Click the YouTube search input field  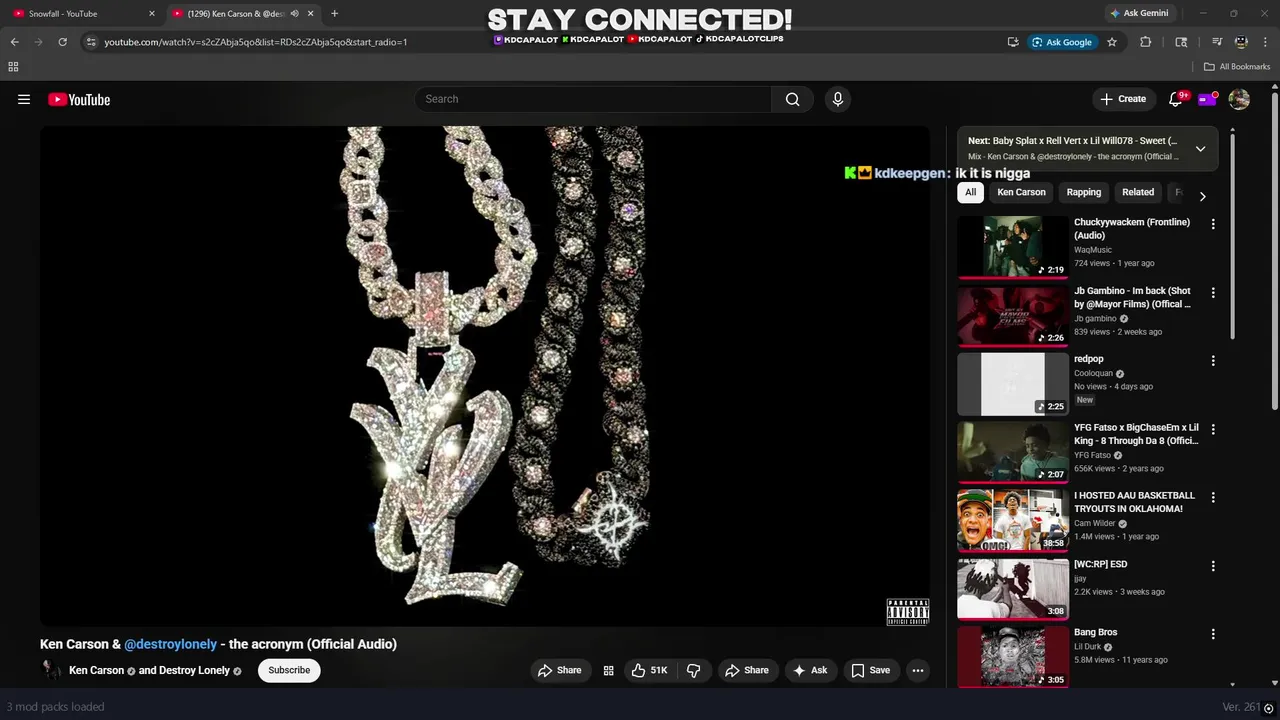point(594,99)
